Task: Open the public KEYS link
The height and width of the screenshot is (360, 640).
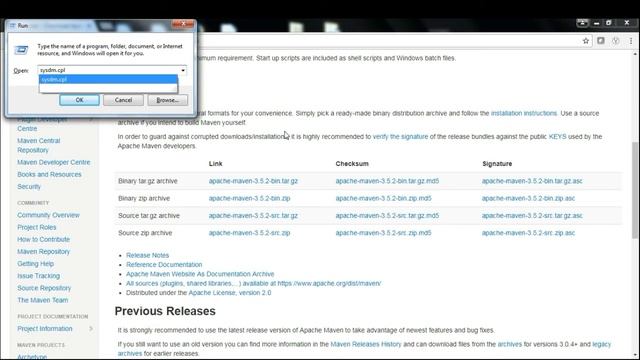Action: 557,137
